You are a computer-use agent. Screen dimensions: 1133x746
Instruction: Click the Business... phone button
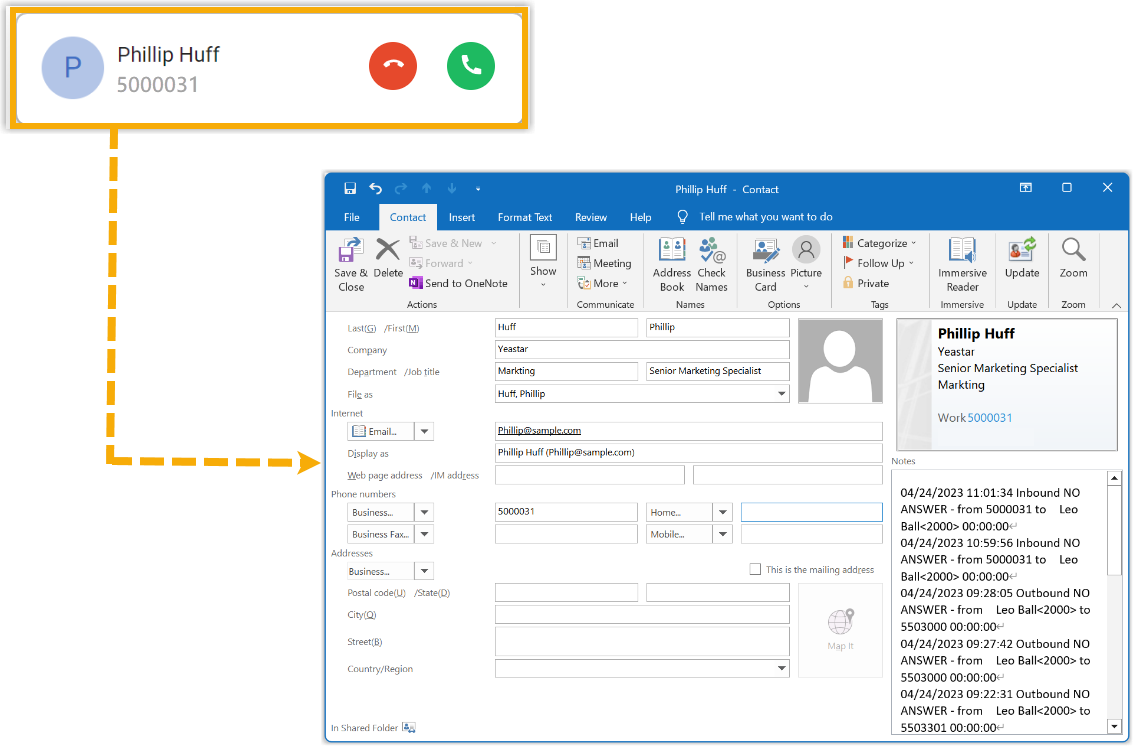point(381,513)
